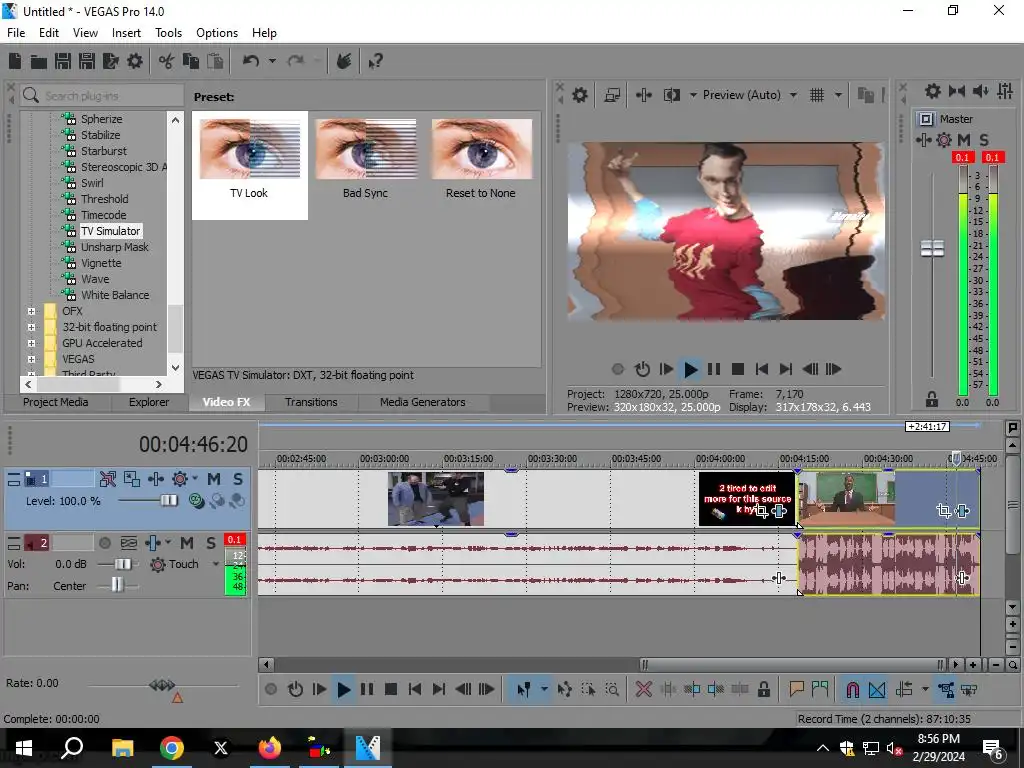The height and width of the screenshot is (768, 1024).
Task: Insert a region with green flags icon
Action: point(820,689)
